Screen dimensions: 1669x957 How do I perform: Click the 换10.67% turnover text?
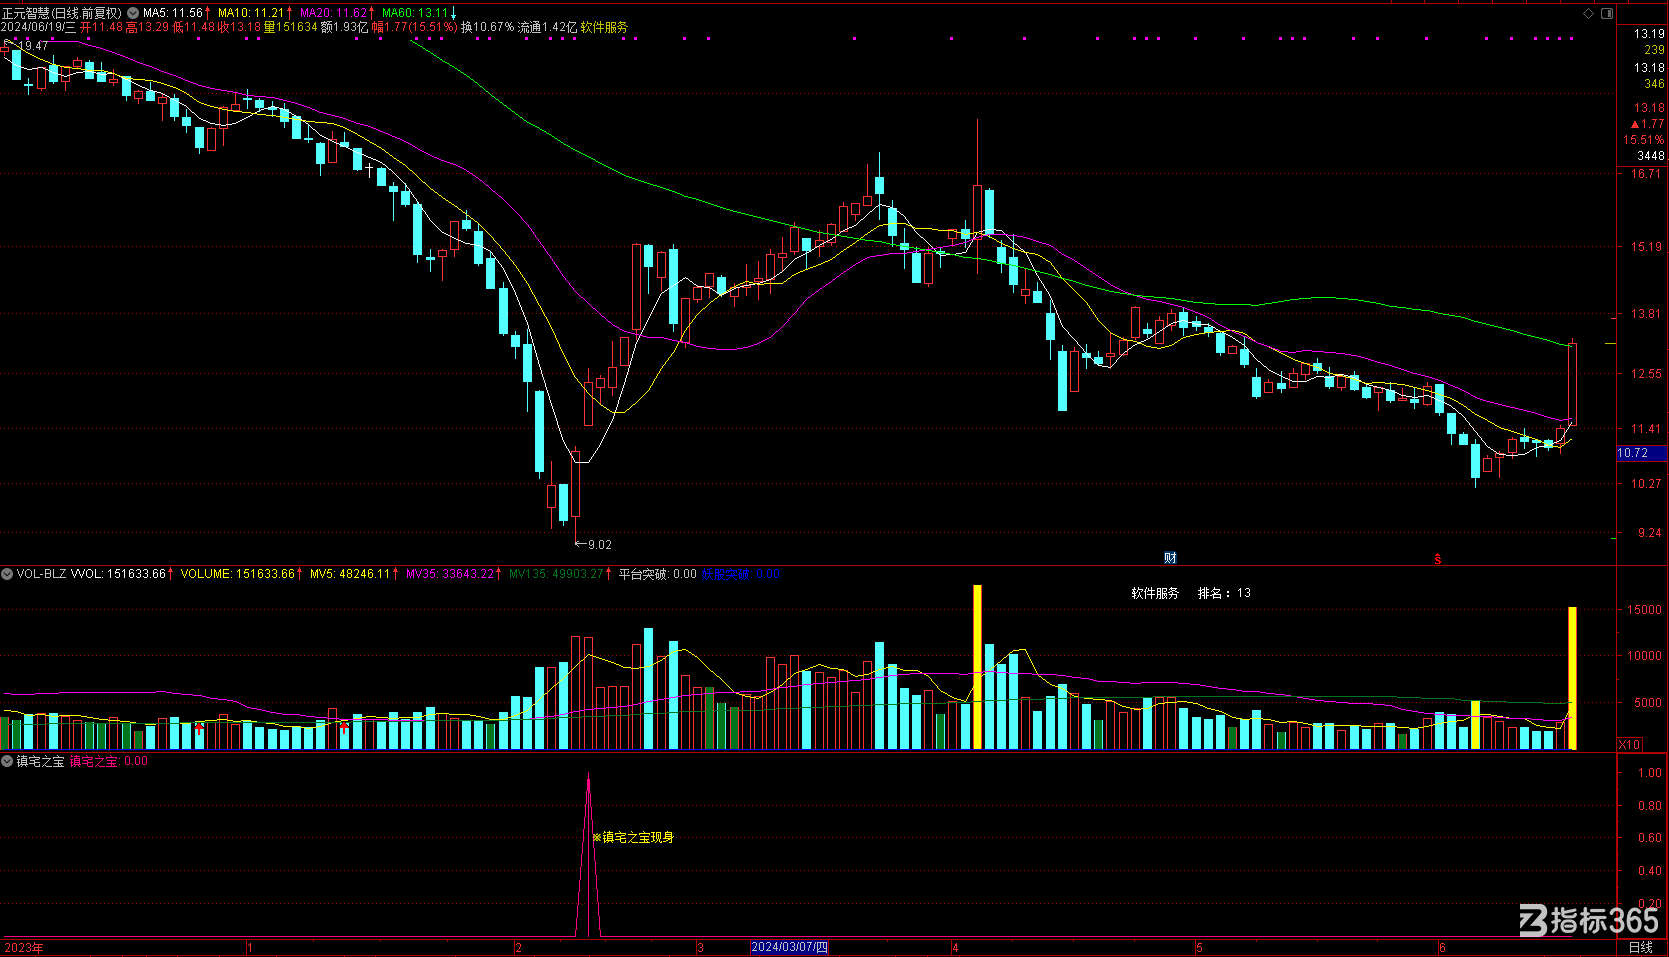(x=488, y=27)
